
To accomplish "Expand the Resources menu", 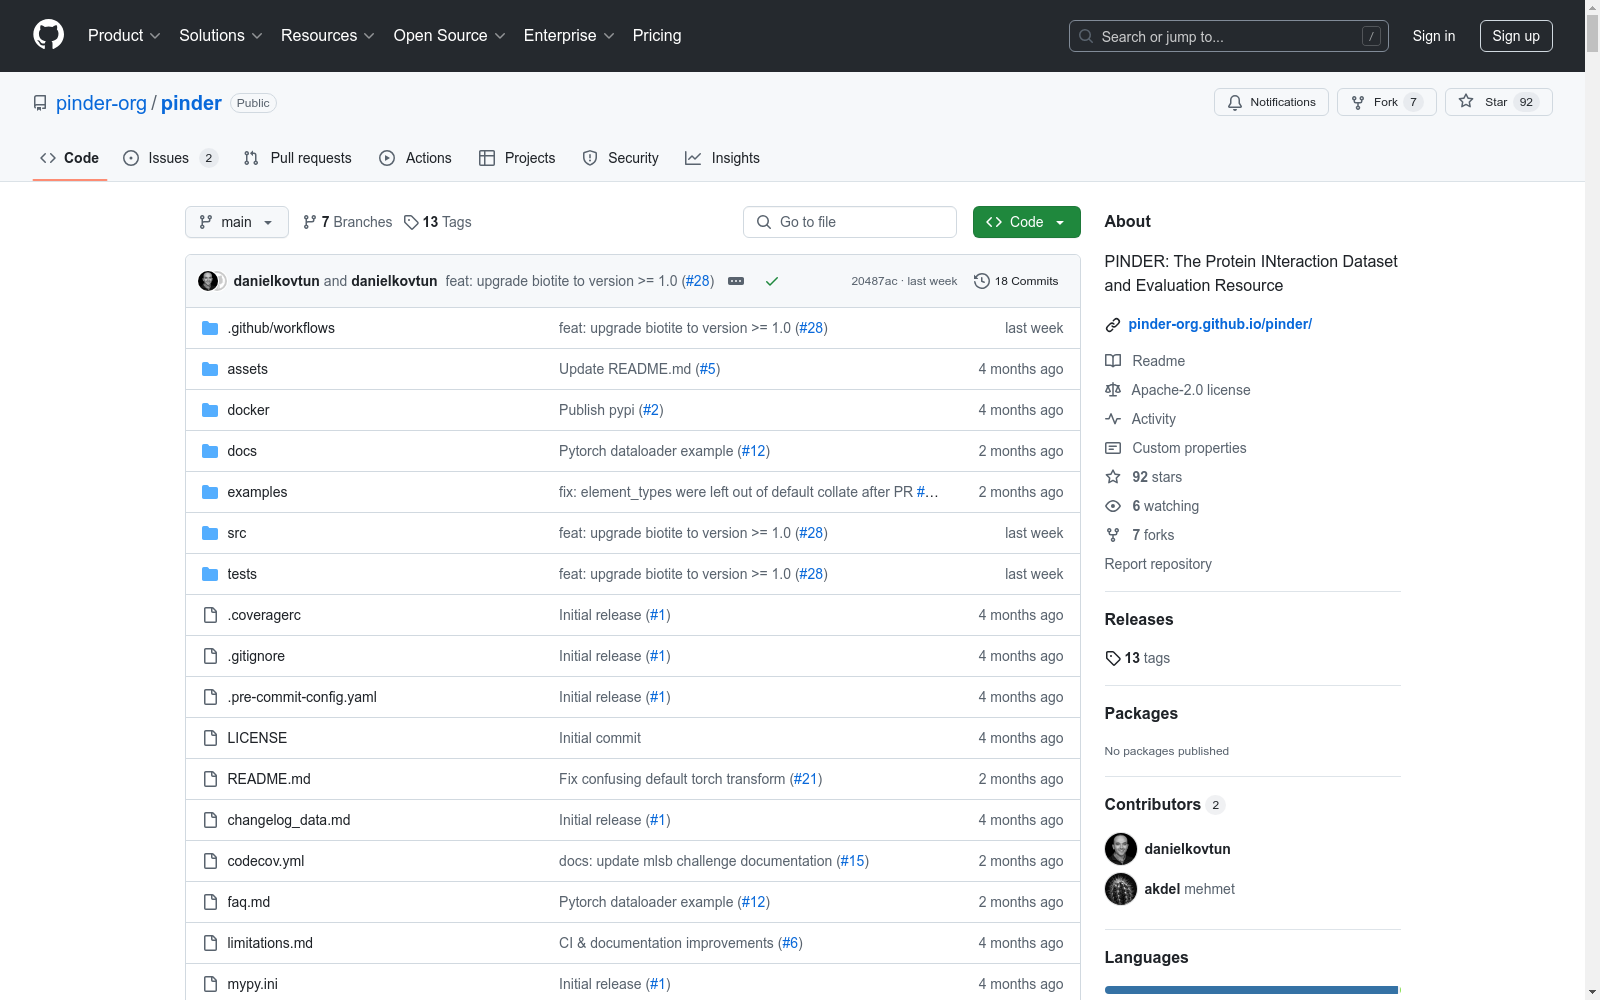I will [328, 35].
